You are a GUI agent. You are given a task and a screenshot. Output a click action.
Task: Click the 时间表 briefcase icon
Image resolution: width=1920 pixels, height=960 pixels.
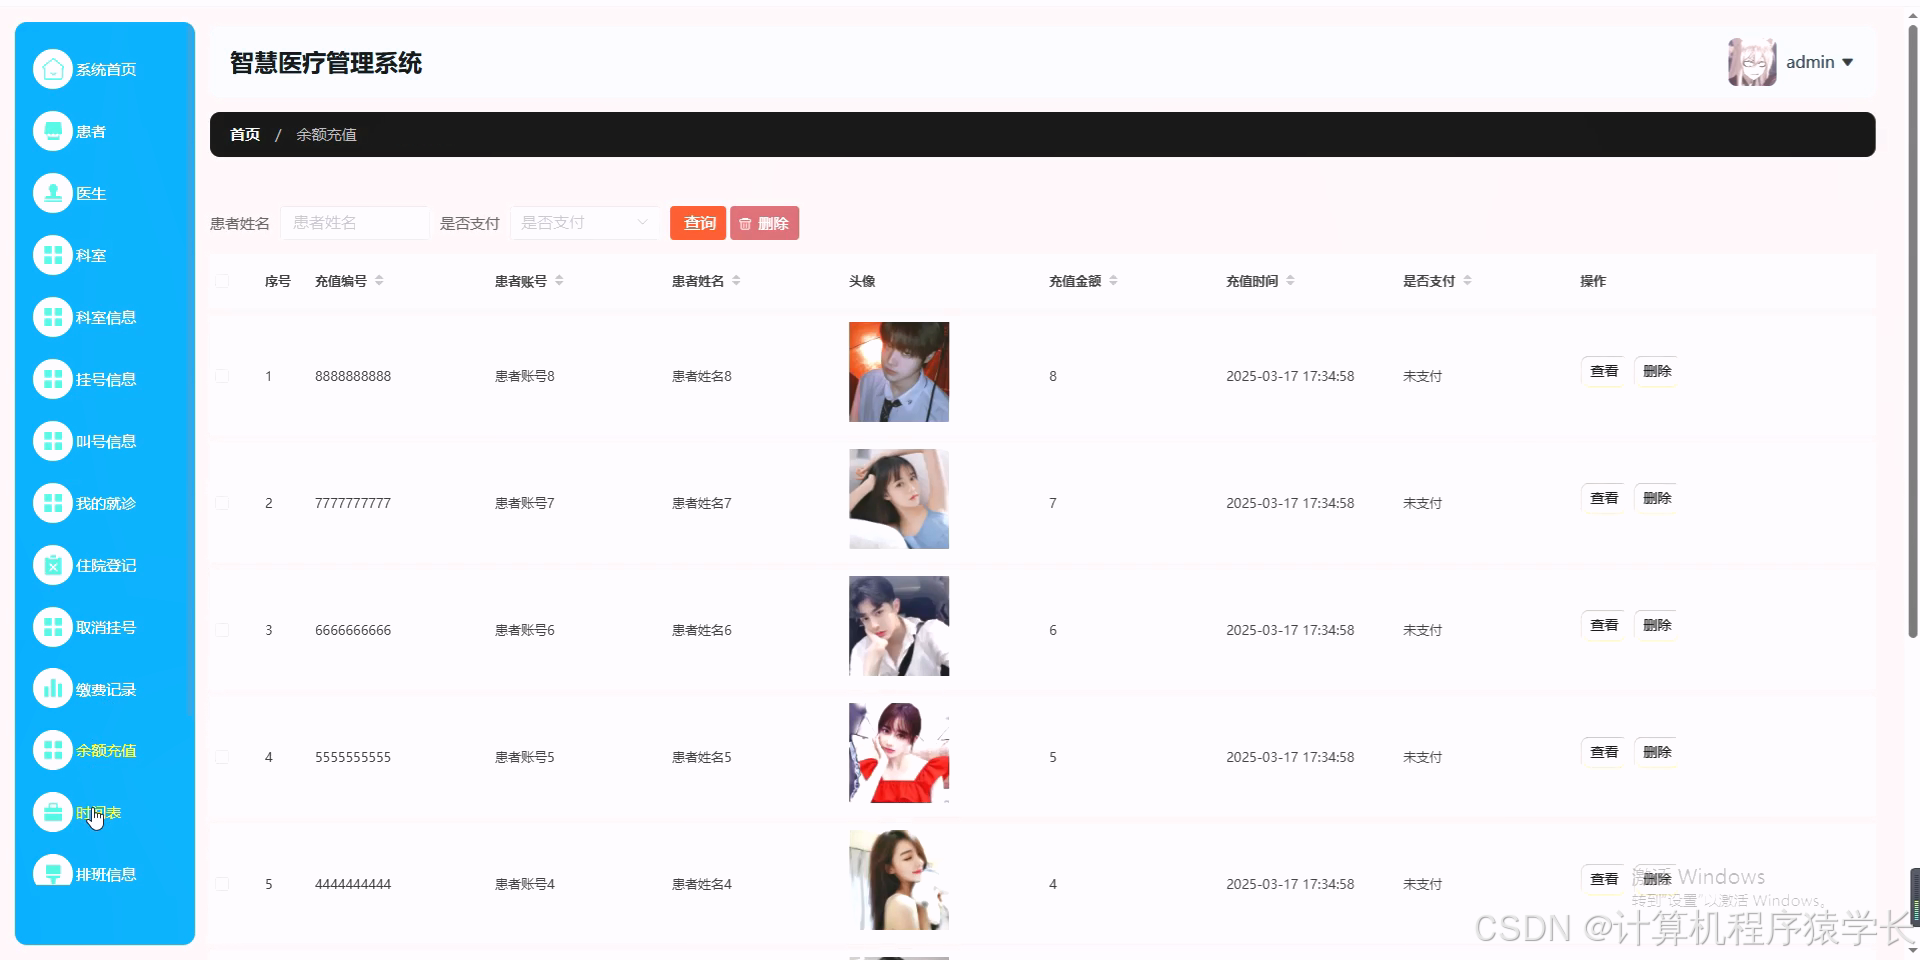pos(53,812)
